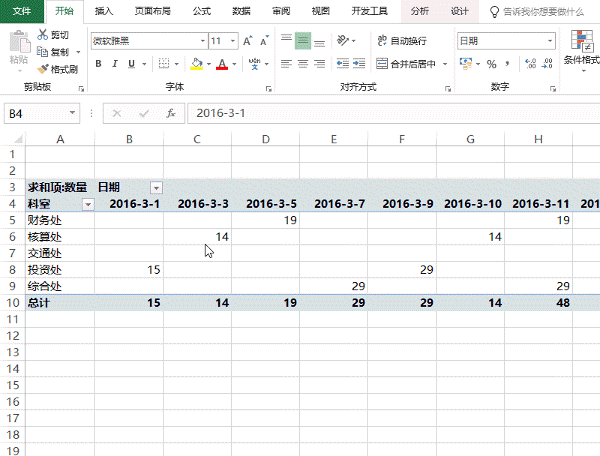600x456 pixels.
Task: Switch to Developer (开发工具) tab
Action: pyautogui.click(x=370, y=11)
